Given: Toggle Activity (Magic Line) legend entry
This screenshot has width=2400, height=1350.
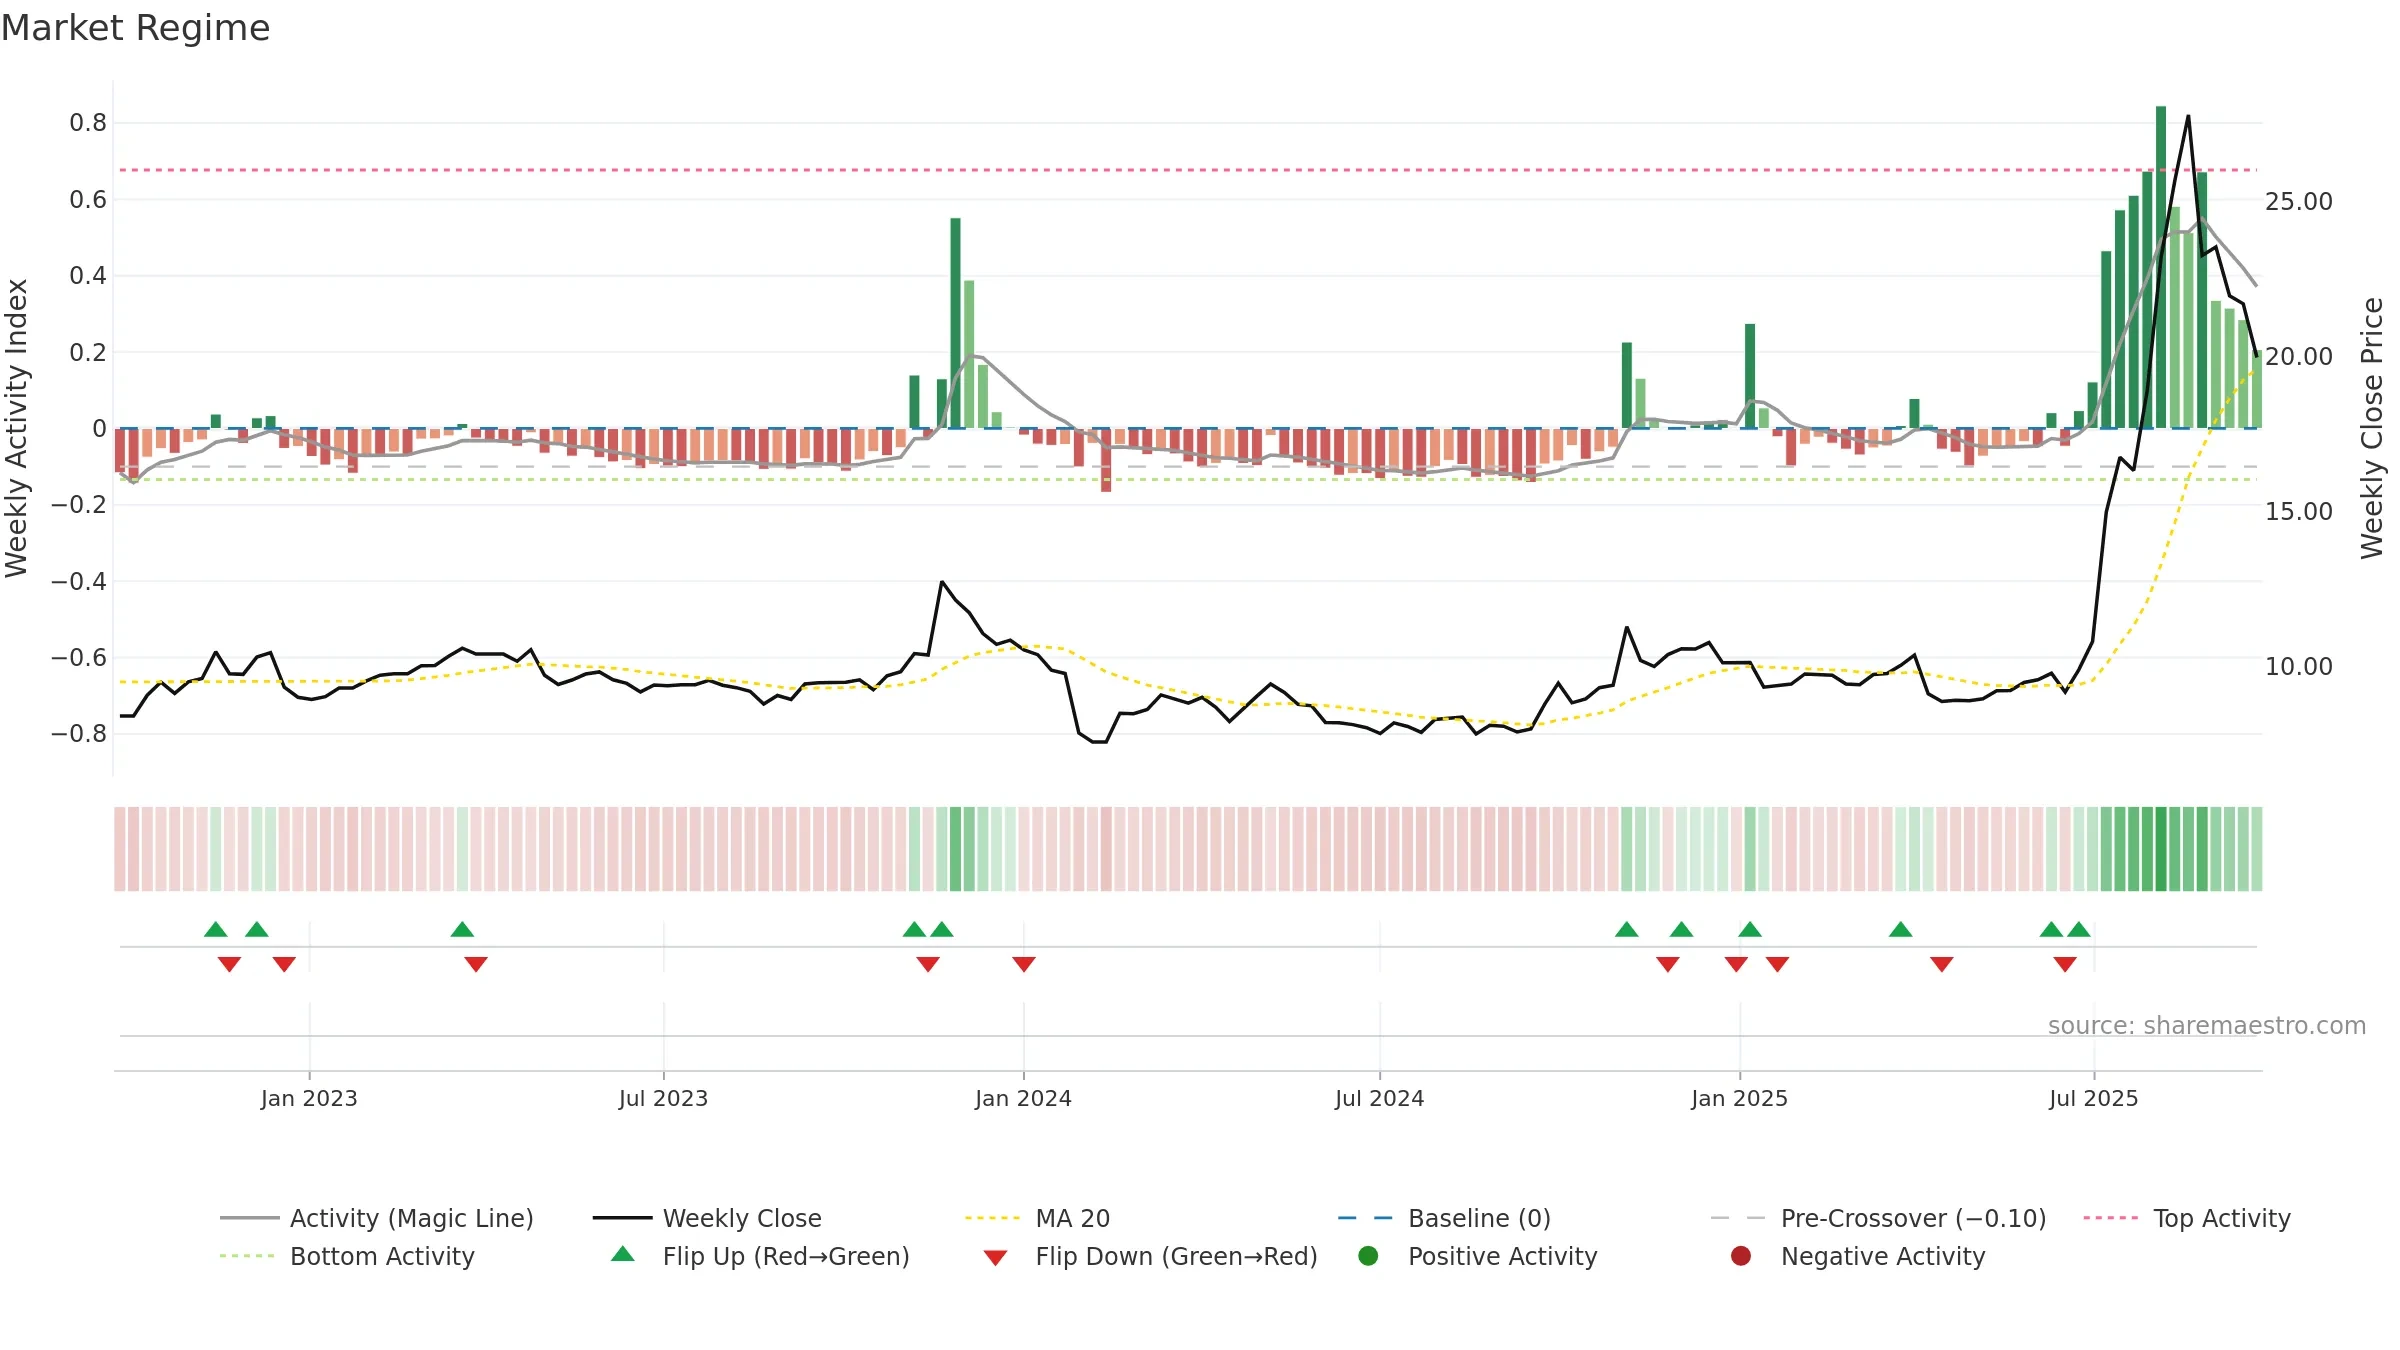Looking at the screenshot, I should pyautogui.click(x=377, y=1218).
